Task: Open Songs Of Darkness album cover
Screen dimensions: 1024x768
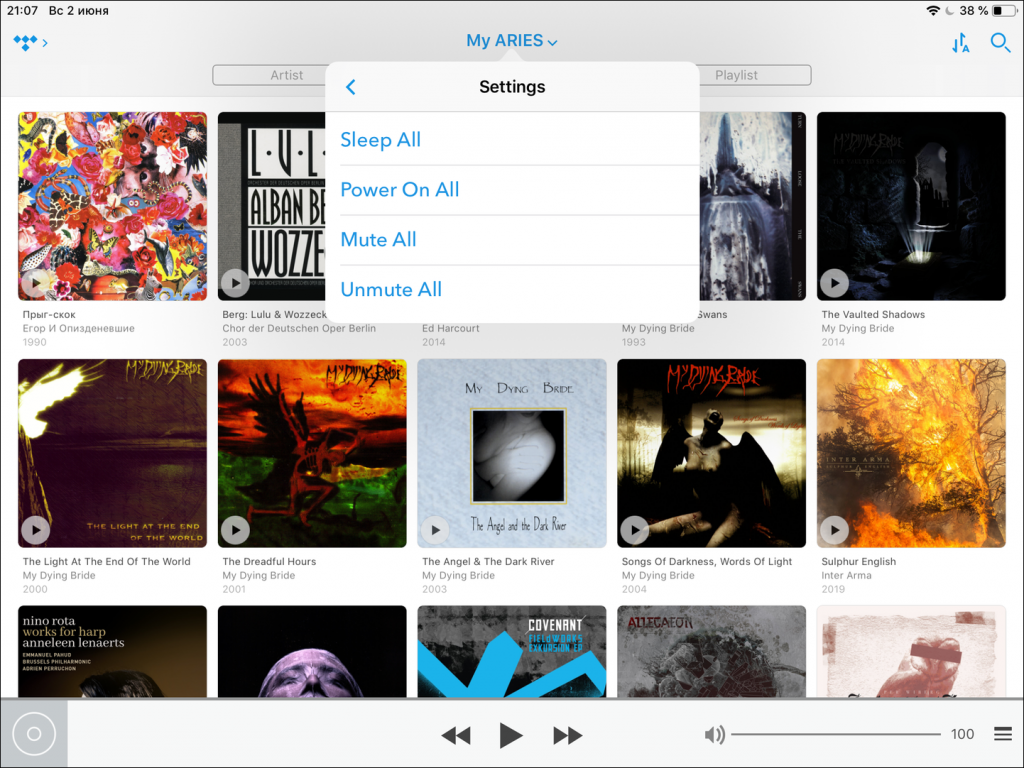Action: click(711, 453)
